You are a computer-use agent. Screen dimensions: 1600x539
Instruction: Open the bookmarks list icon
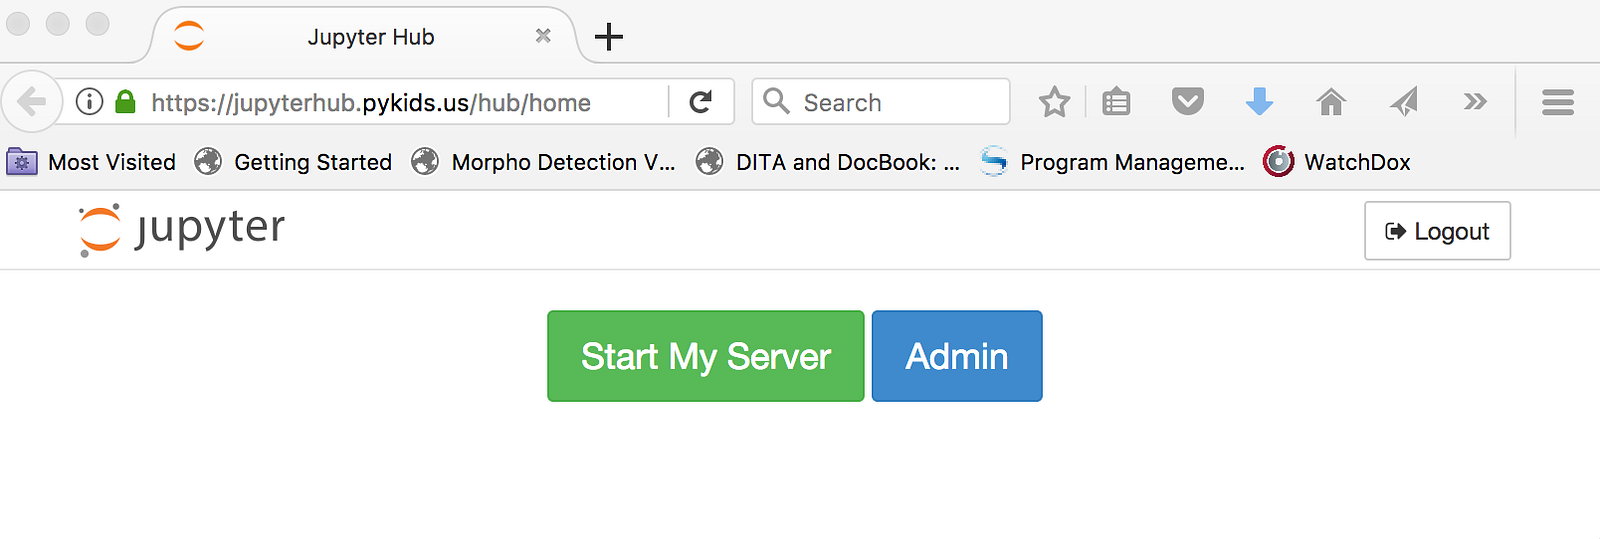click(x=1116, y=102)
